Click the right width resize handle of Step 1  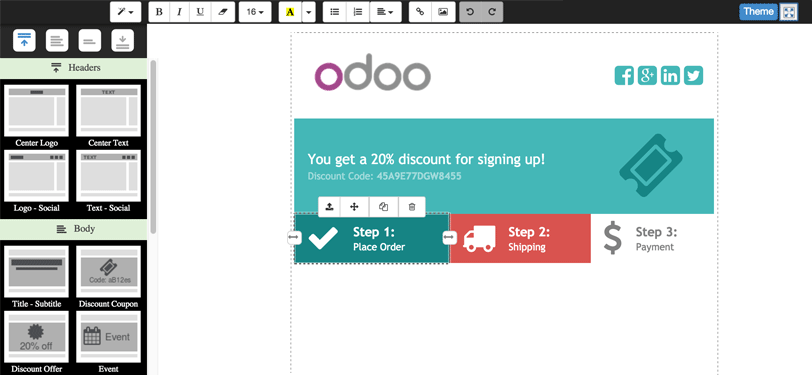point(449,237)
